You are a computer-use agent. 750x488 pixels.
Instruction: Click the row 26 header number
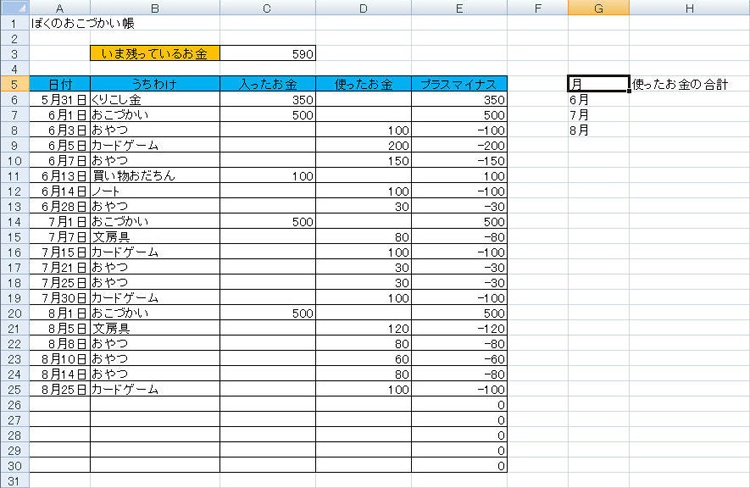14,405
